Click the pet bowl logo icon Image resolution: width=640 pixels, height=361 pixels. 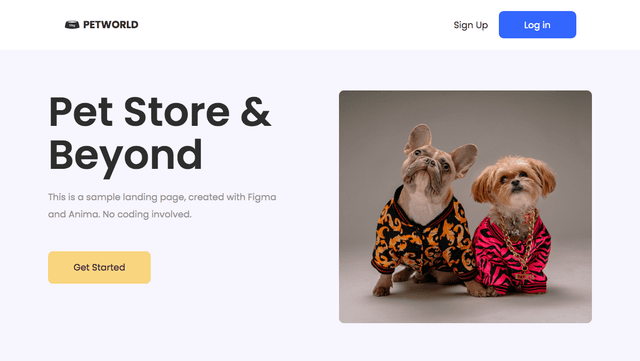pos(72,25)
